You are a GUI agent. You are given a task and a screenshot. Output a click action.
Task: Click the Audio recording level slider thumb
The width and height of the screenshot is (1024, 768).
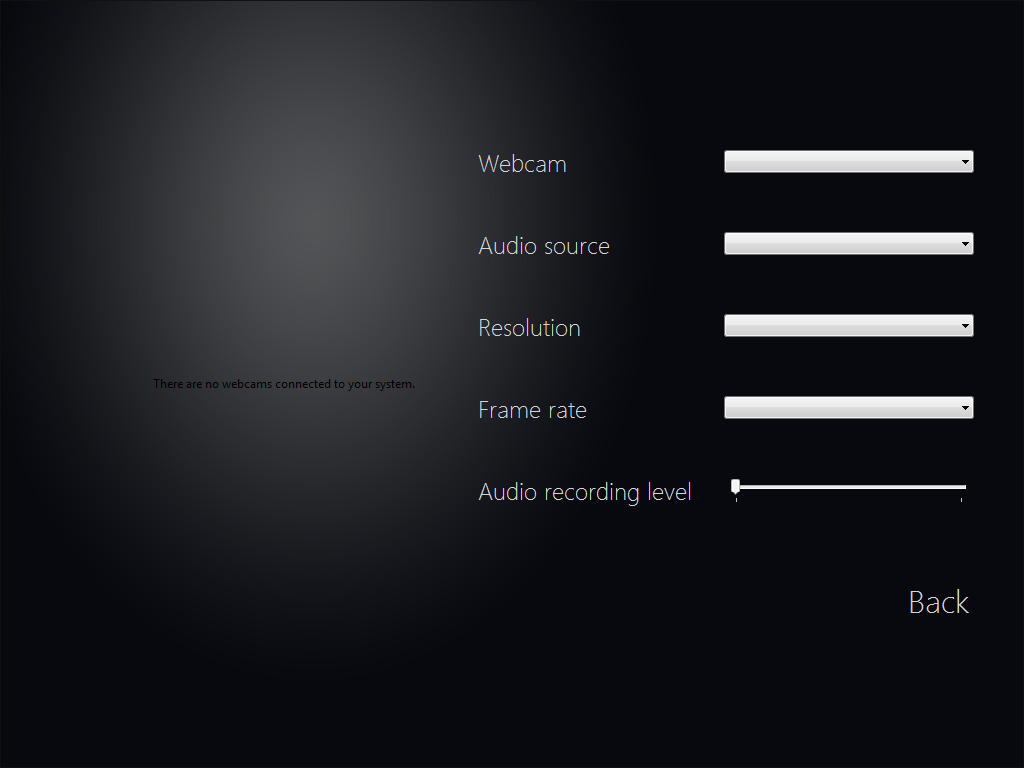[735, 487]
